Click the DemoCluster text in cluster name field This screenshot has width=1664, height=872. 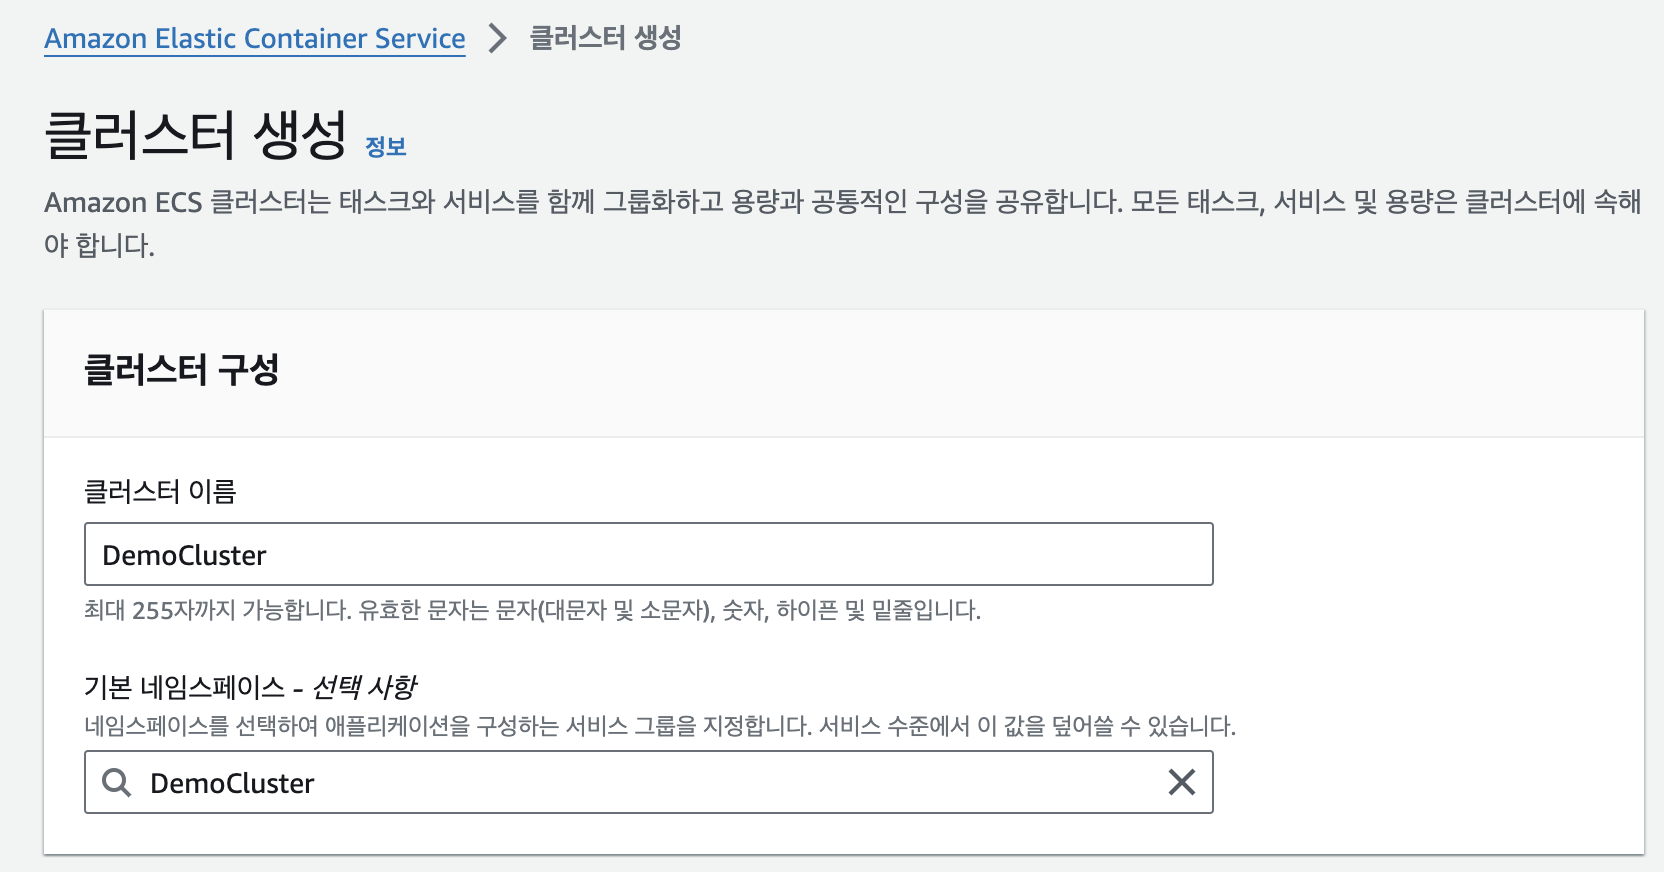(x=185, y=556)
